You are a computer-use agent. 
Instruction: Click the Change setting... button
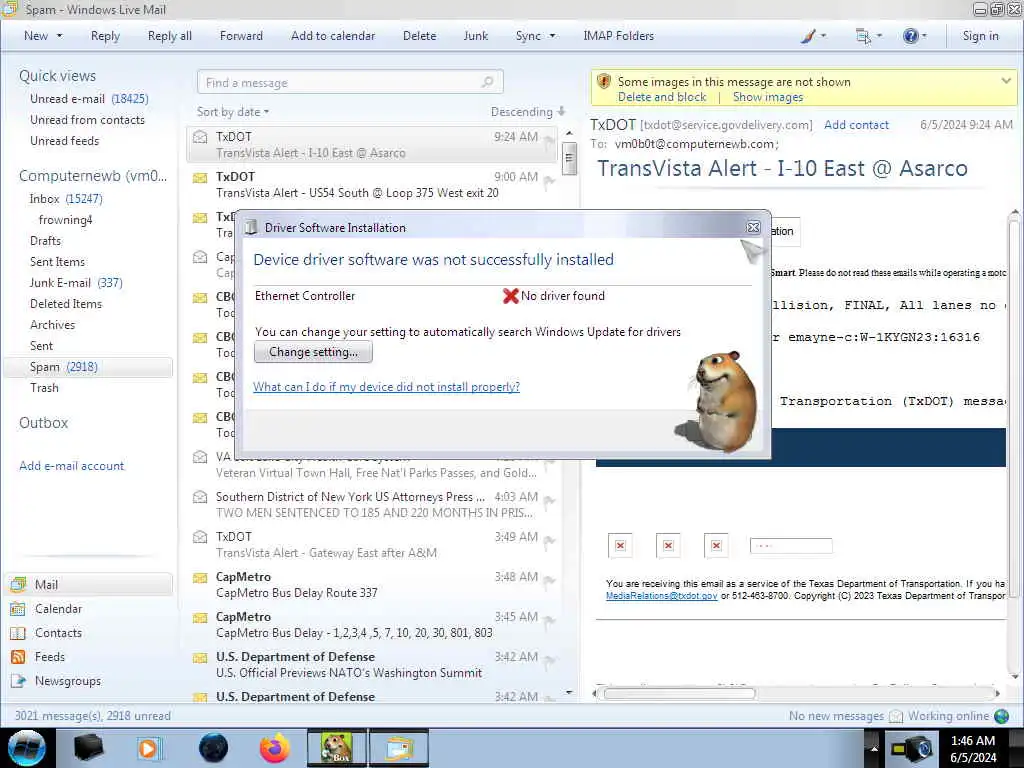click(313, 352)
